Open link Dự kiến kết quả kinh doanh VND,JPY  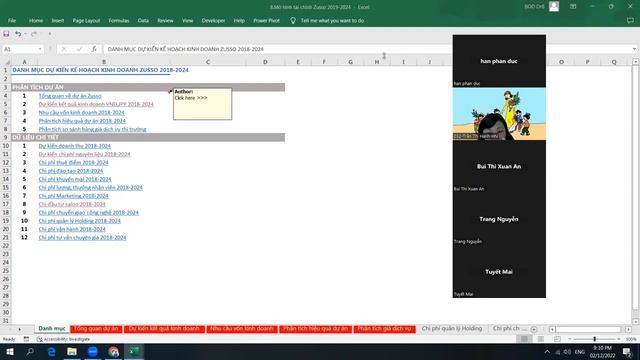[96, 104]
